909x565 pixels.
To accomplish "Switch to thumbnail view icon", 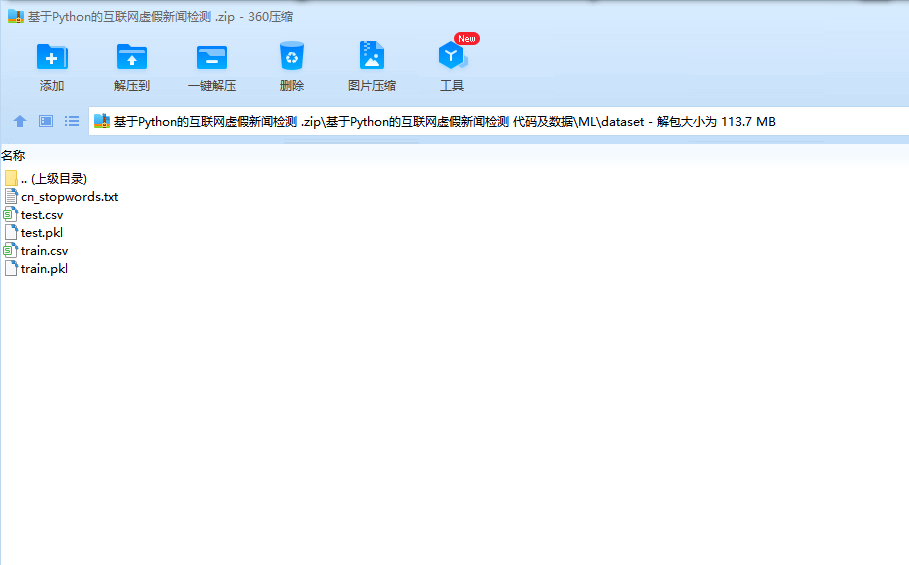I will click(x=46, y=121).
